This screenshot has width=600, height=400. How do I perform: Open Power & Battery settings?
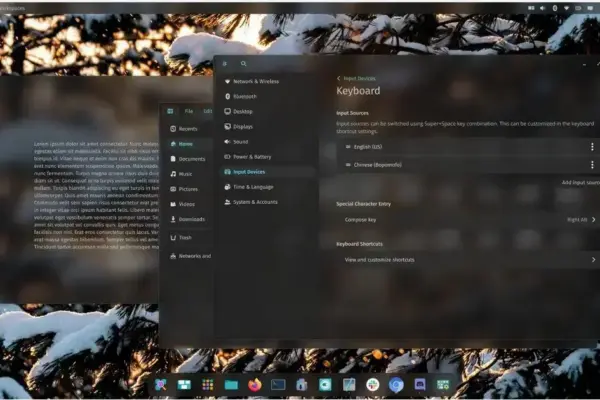click(267, 157)
